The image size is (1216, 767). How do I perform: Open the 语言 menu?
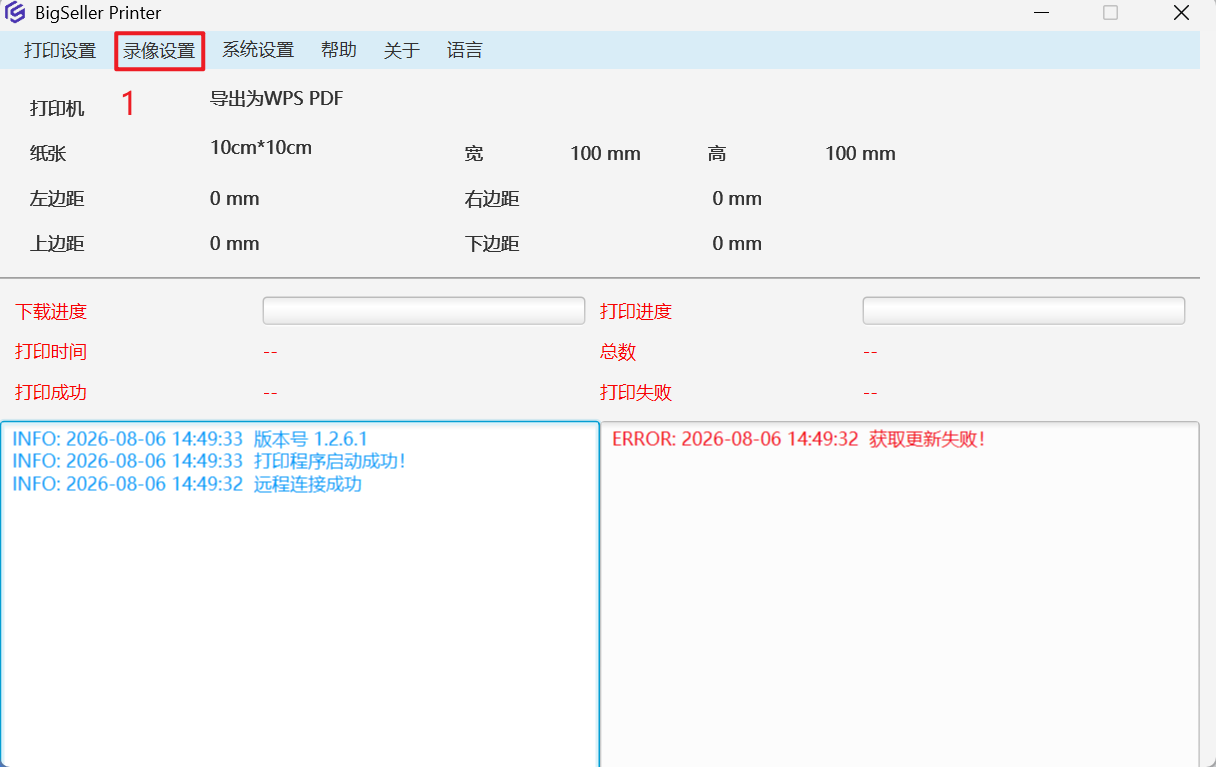[465, 50]
